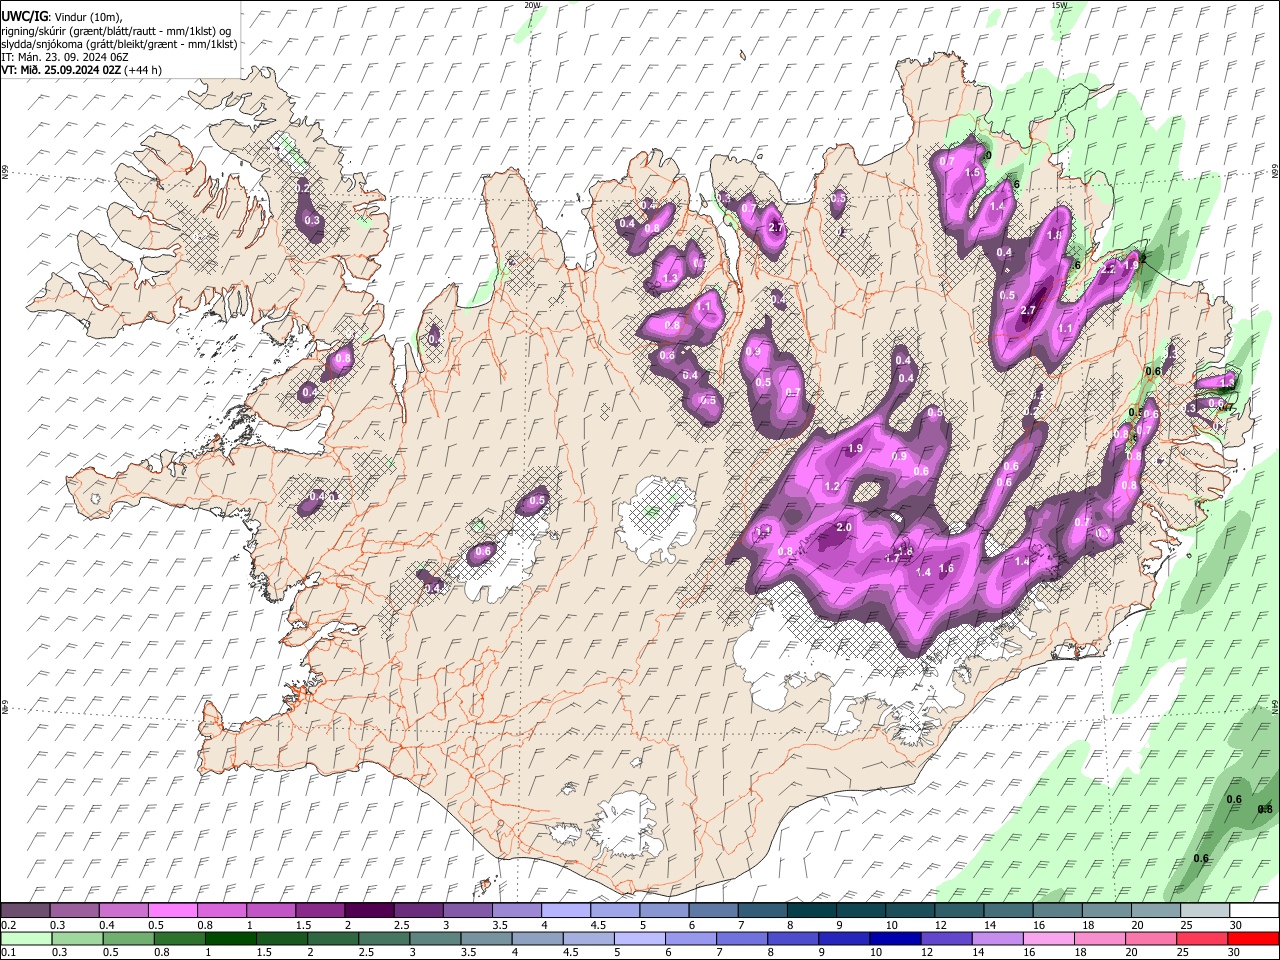Click the 0.2 snow value in the Westfjords
1280x960 pixels.
303,188
